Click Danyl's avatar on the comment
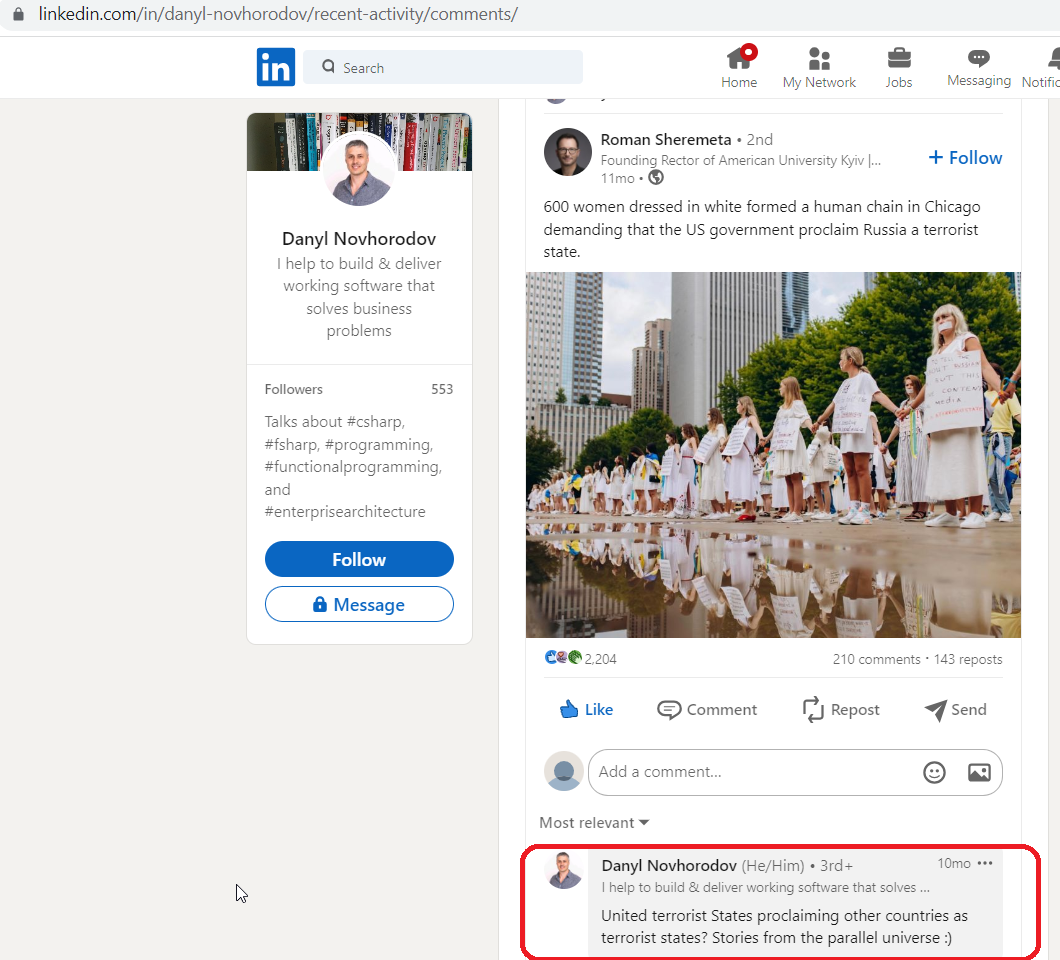The image size is (1060, 960). tap(564, 870)
